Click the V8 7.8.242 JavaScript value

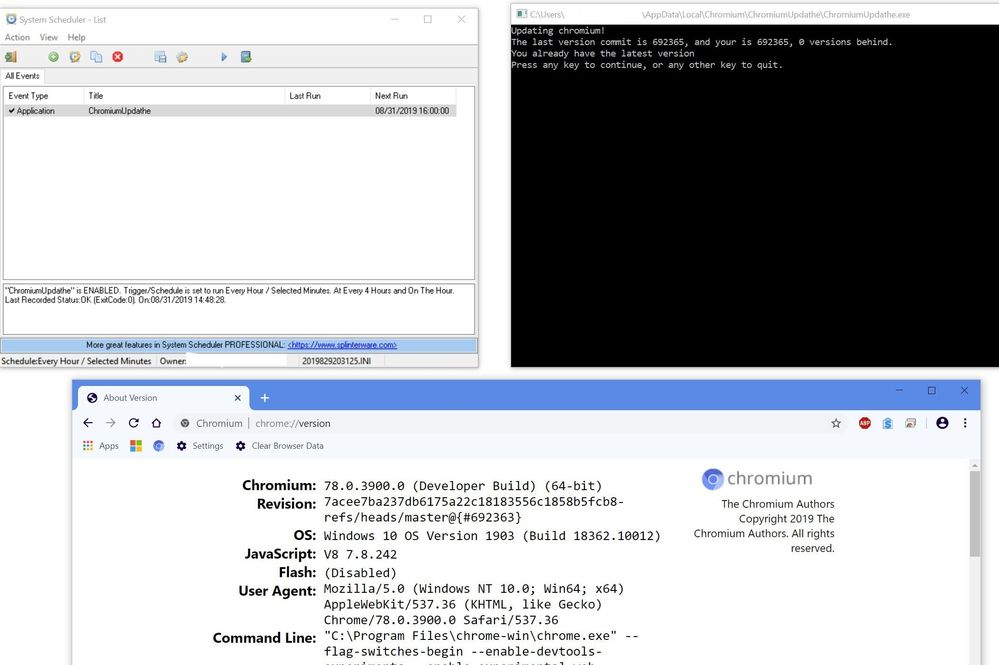[360, 554]
